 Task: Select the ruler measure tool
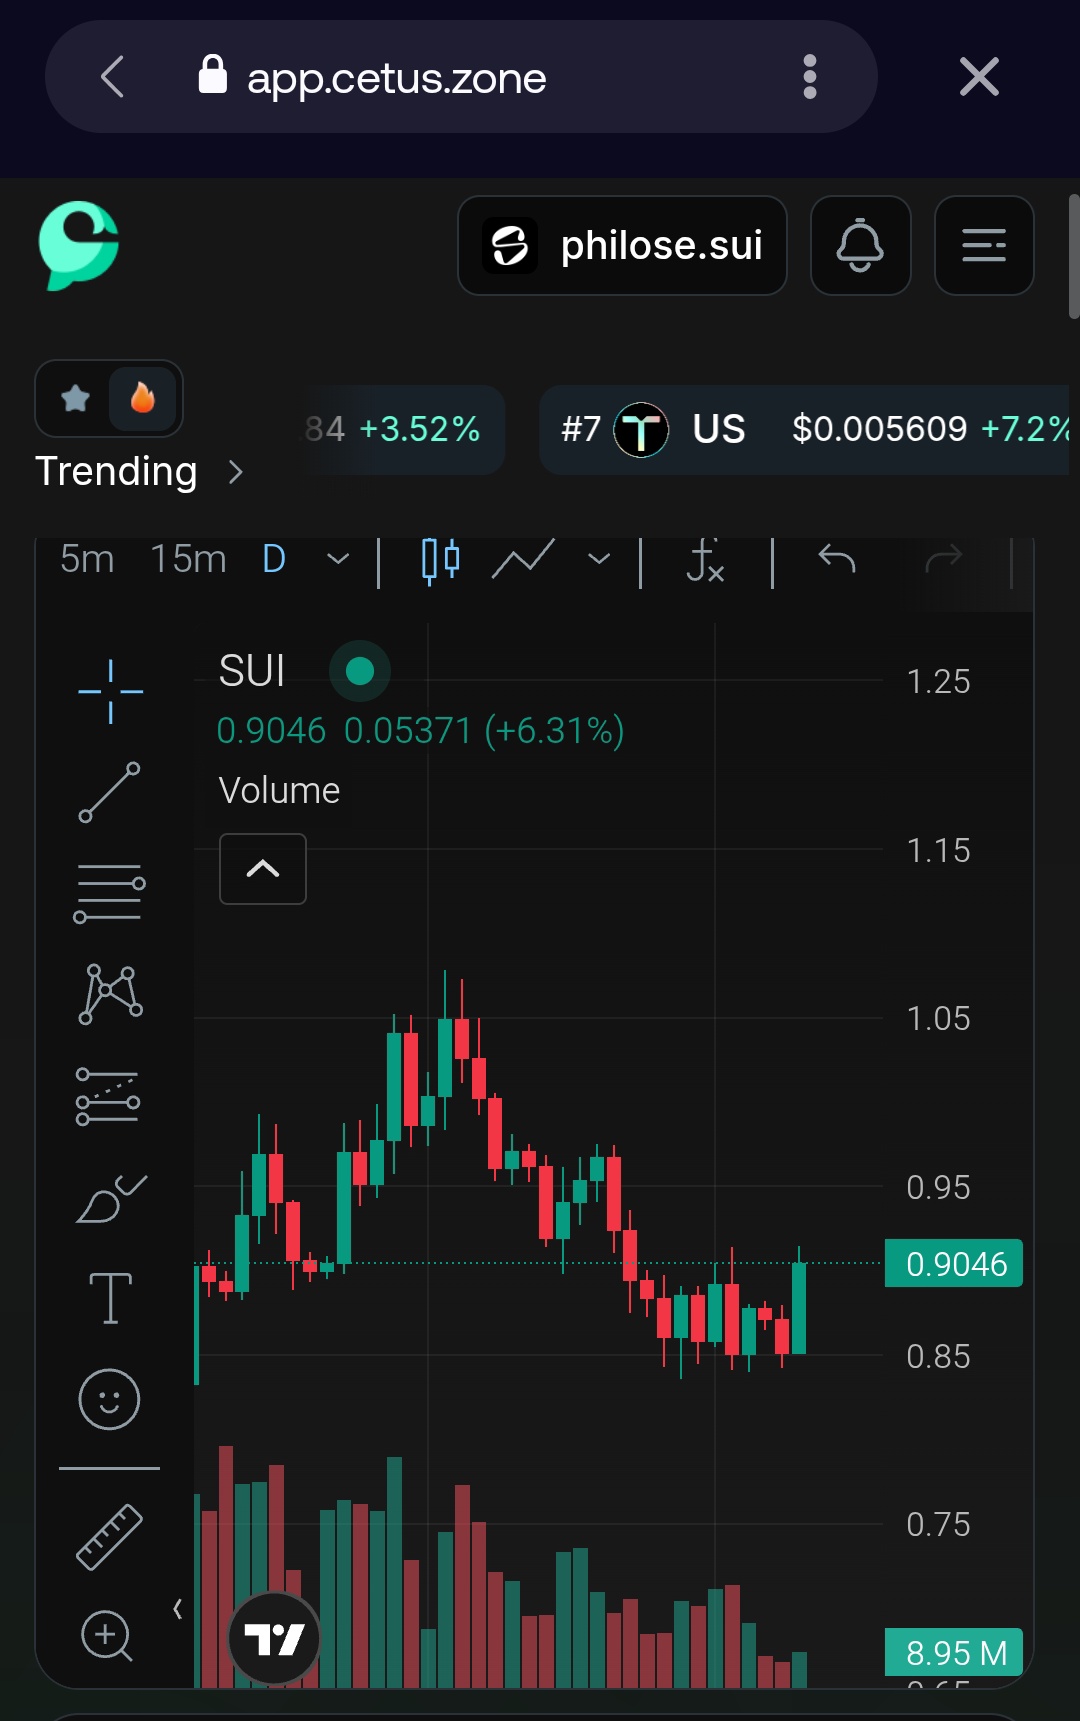110,1536
